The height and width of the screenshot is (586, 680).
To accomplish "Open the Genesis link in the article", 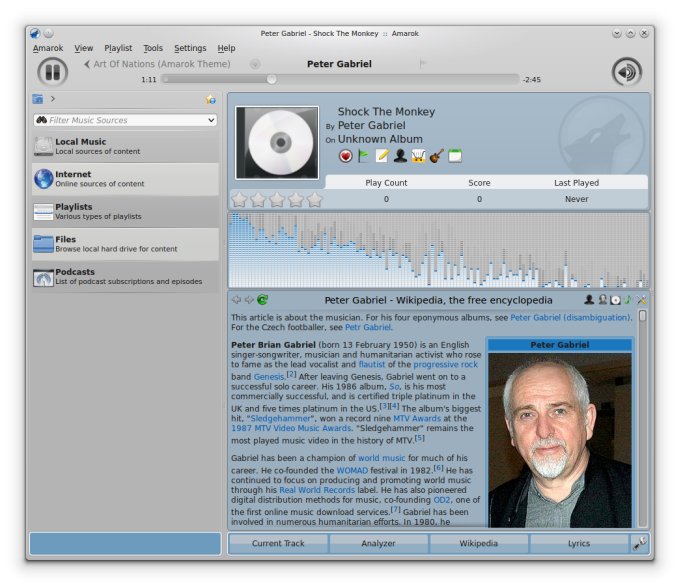I will tap(268, 376).
